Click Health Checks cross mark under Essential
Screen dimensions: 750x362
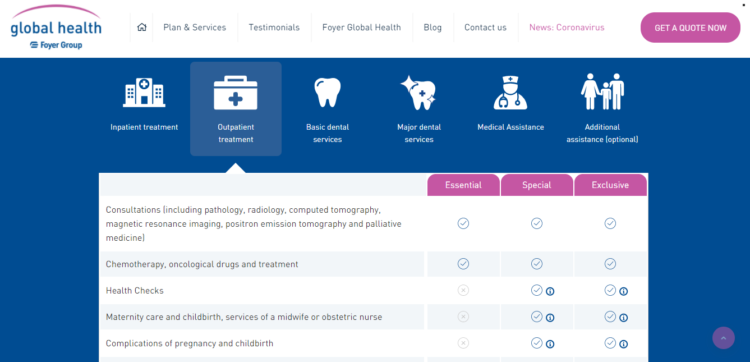click(x=463, y=290)
